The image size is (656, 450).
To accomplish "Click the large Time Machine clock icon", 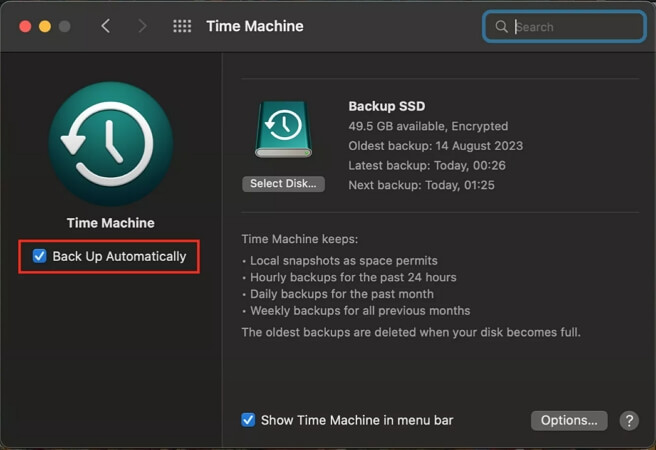I will coord(111,143).
